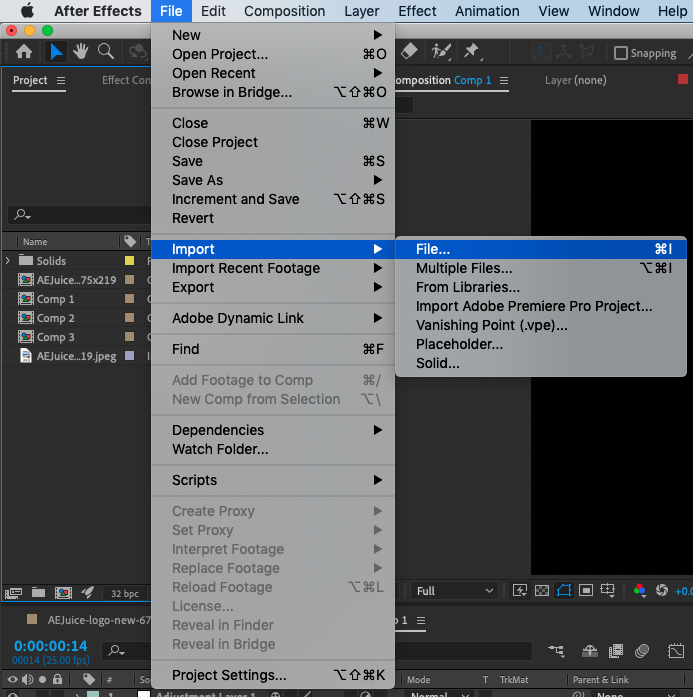Open the Full resolution dropdown
This screenshot has height=697, width=693.
click(454, 591)
